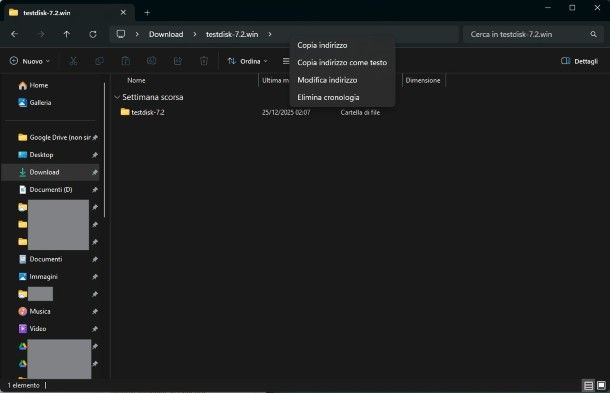Click the Paste clipboard icon
Image resolution: width=610 pixels, height=393 pixels.
click(126, 61)
